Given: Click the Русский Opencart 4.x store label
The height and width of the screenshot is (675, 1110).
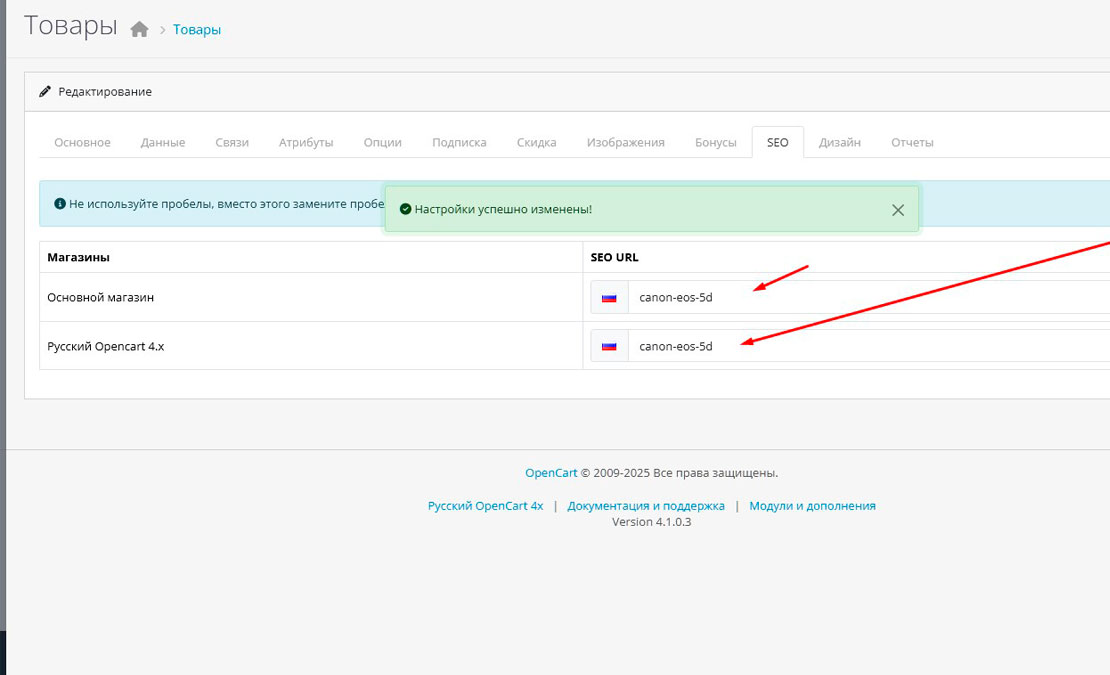Looking at the screenshot, I should 105,346.
